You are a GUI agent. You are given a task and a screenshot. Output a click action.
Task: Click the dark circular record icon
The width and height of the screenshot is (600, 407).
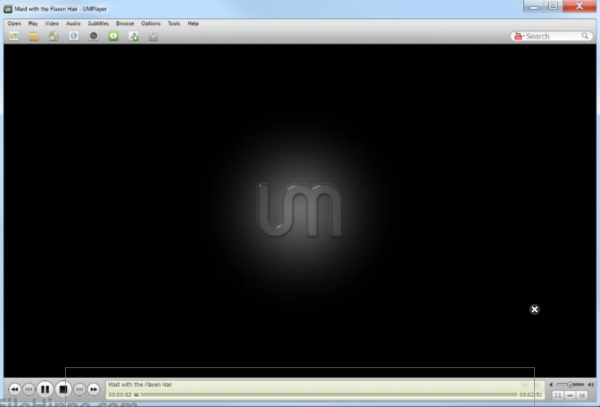tap(93, 36)
